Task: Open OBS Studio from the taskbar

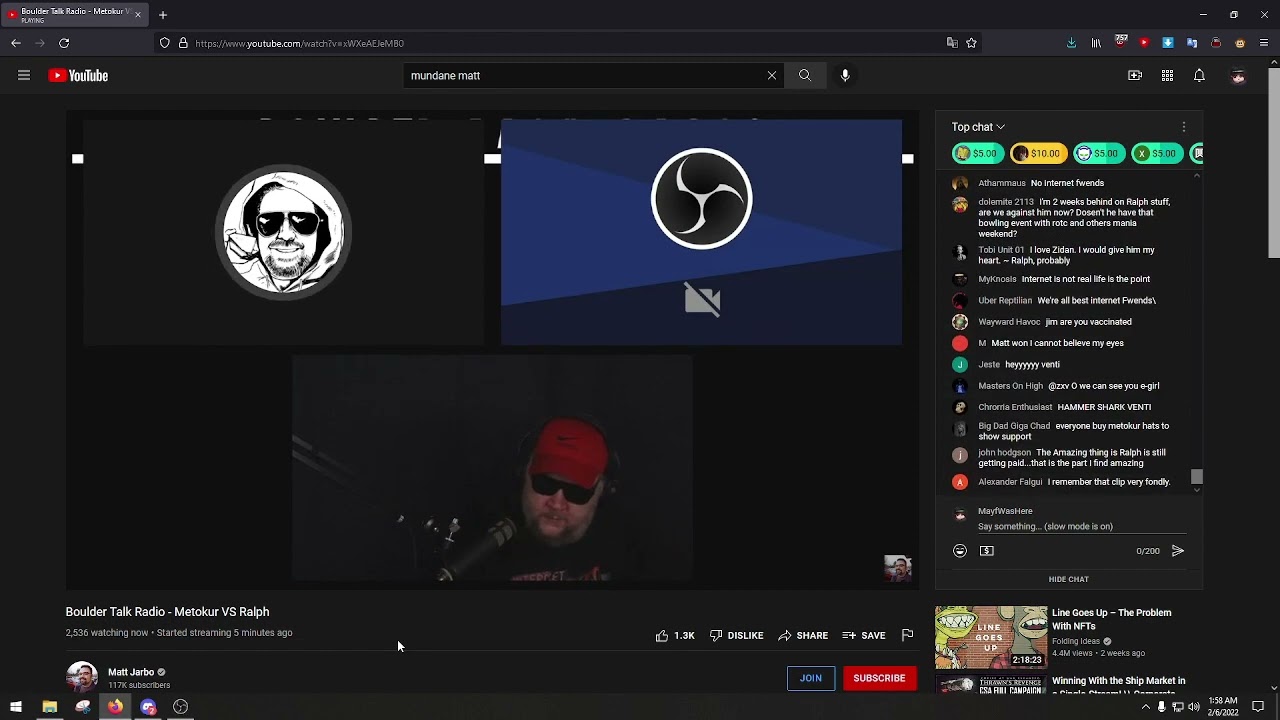Action: pyautogui.click(x=181, y=707)
